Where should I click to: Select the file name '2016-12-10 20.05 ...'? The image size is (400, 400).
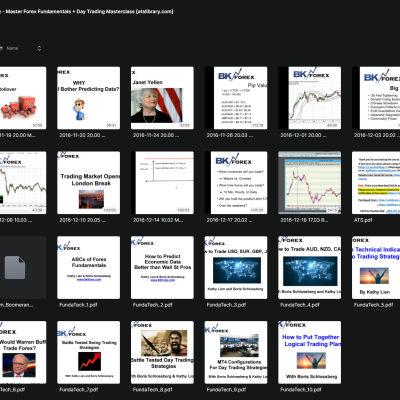point(82,220)
